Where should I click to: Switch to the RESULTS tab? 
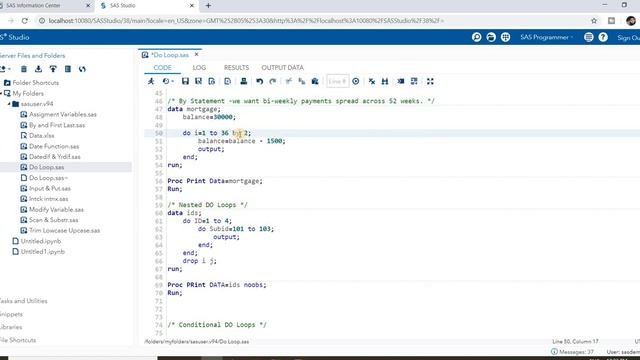(236, 67)
